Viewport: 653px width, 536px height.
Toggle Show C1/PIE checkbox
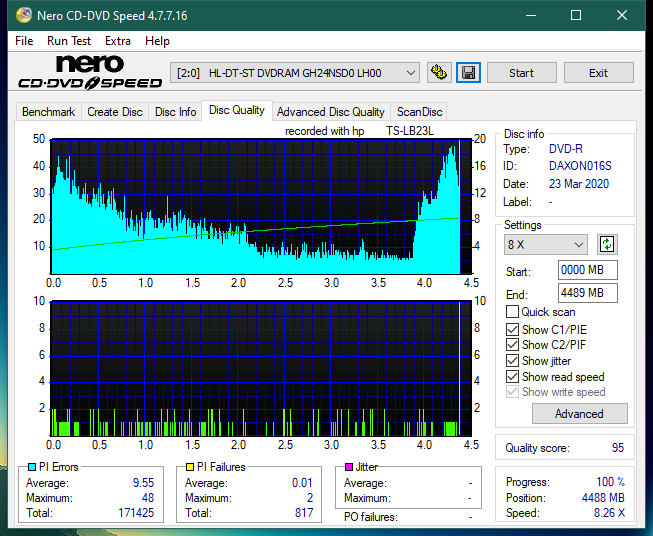[512, 329]
